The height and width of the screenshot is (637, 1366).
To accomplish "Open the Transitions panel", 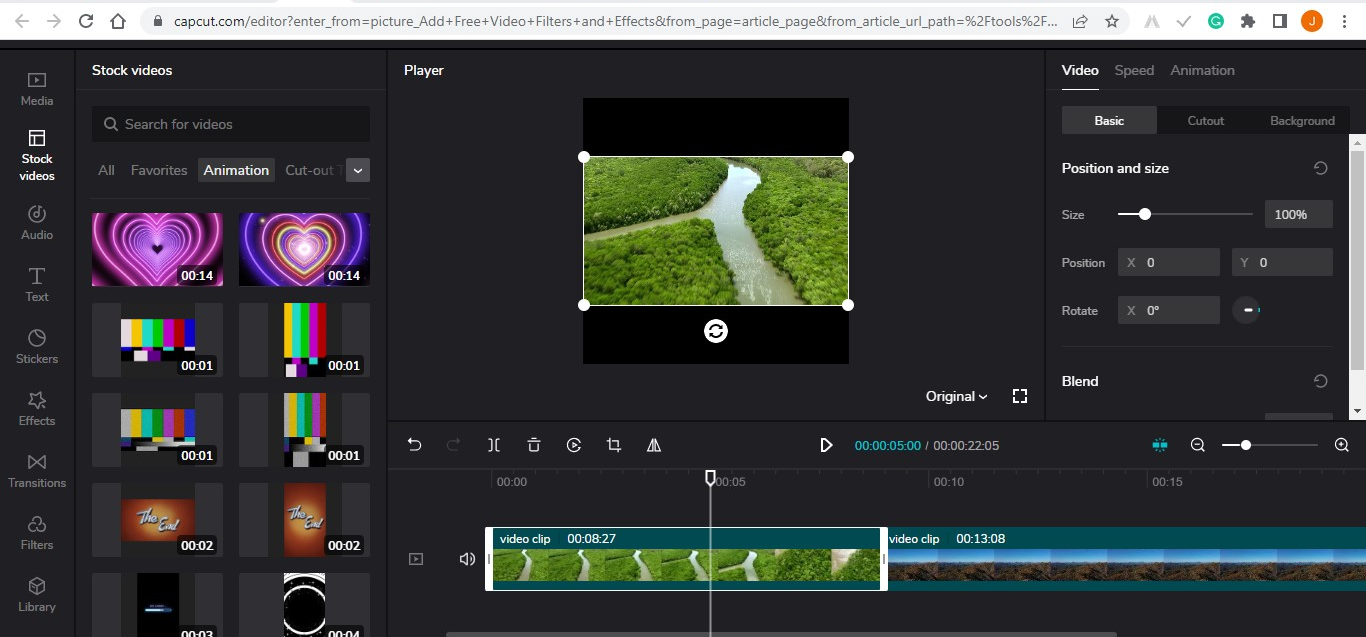I will click(x=37, y=470).
